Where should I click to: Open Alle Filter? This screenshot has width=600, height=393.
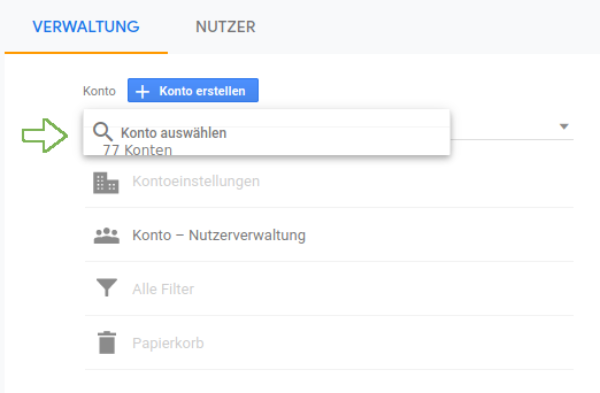click(x=163, y=289)
